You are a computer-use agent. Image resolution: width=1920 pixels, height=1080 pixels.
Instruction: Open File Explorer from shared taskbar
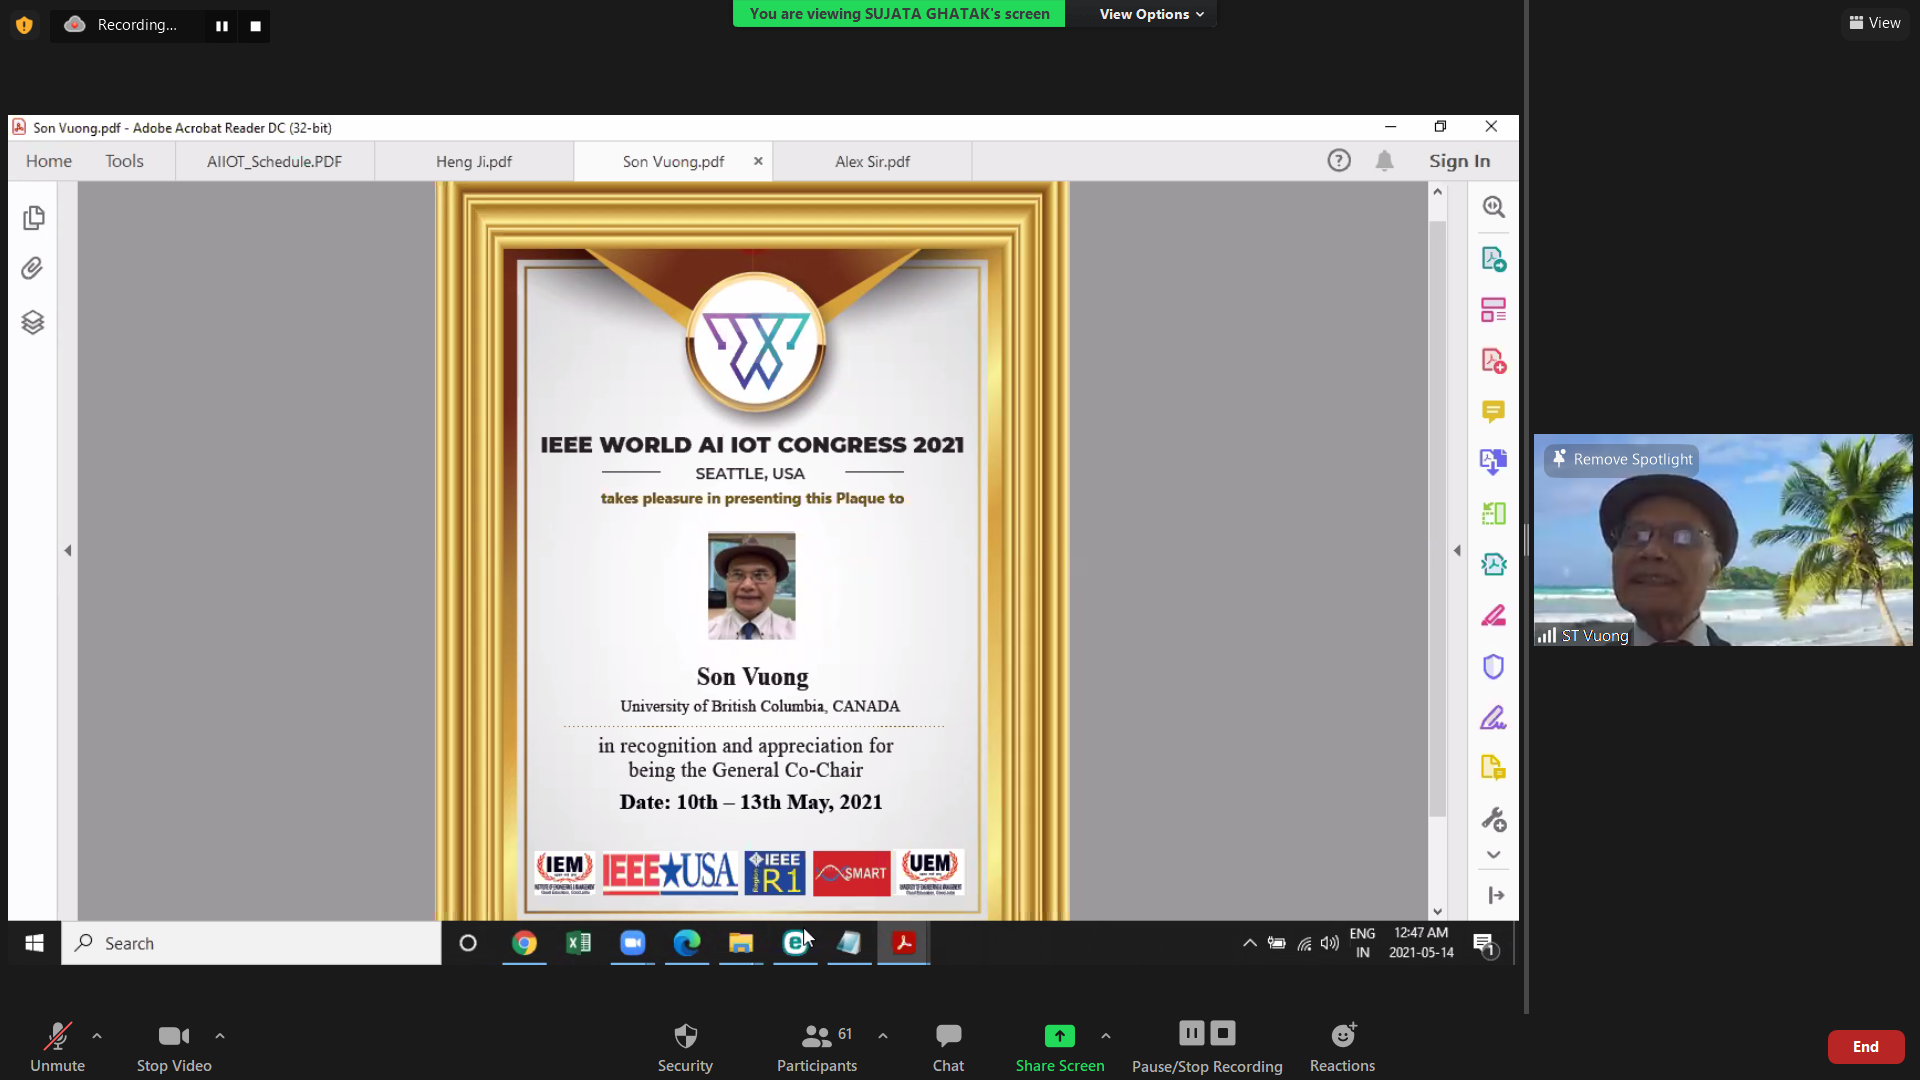coord(740,943)
